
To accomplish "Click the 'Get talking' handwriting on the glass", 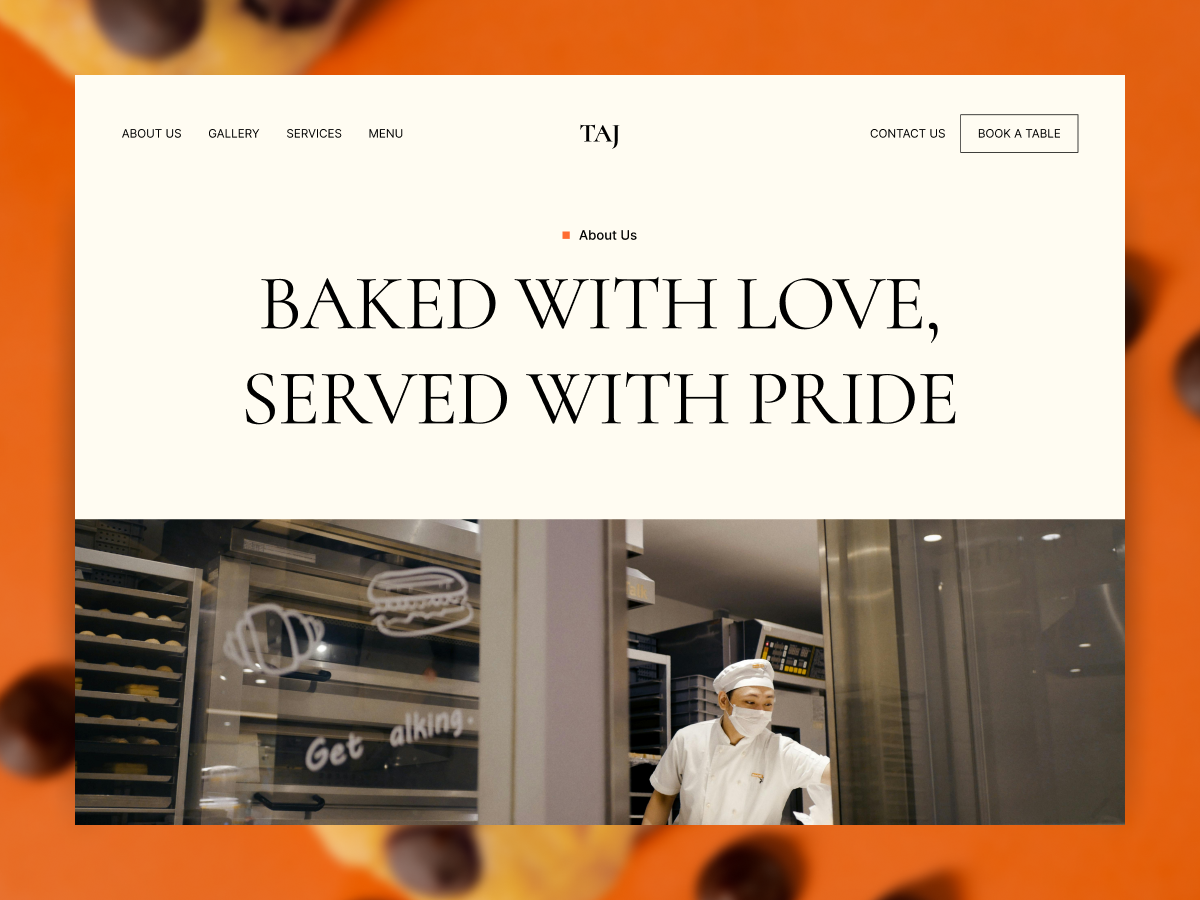I will click(x=385, y=738).
